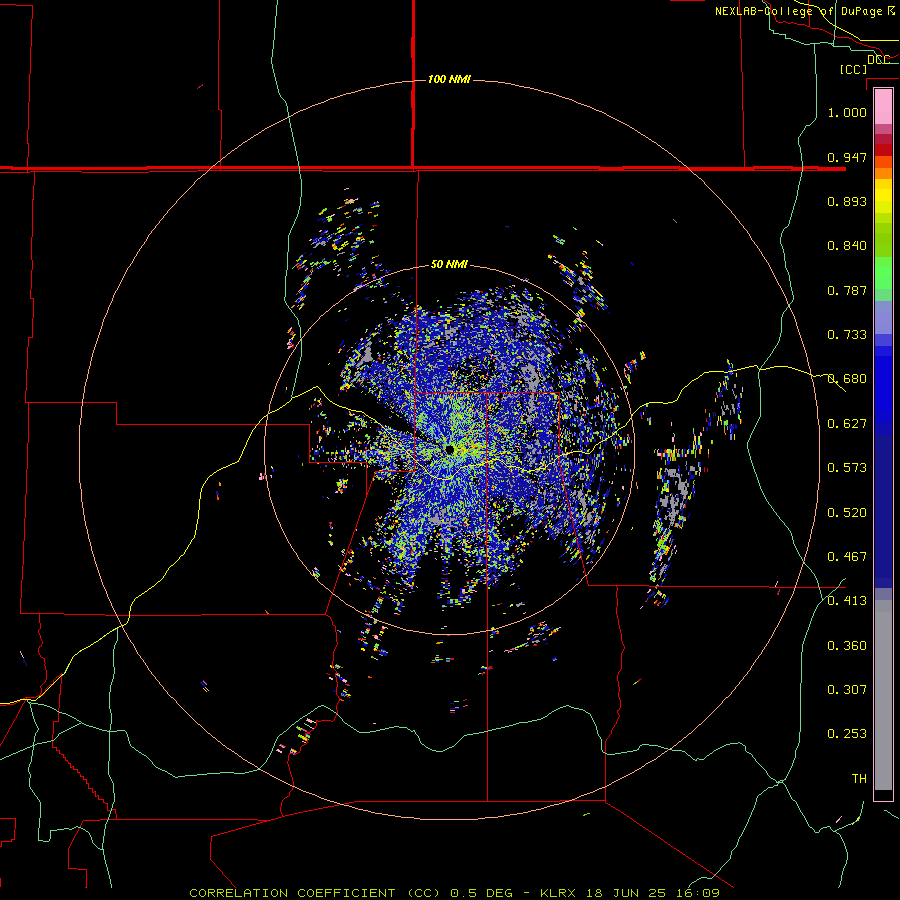
Task: Click the 0.787 scale value
Action: pyautogui.click(x=847, y=290)
